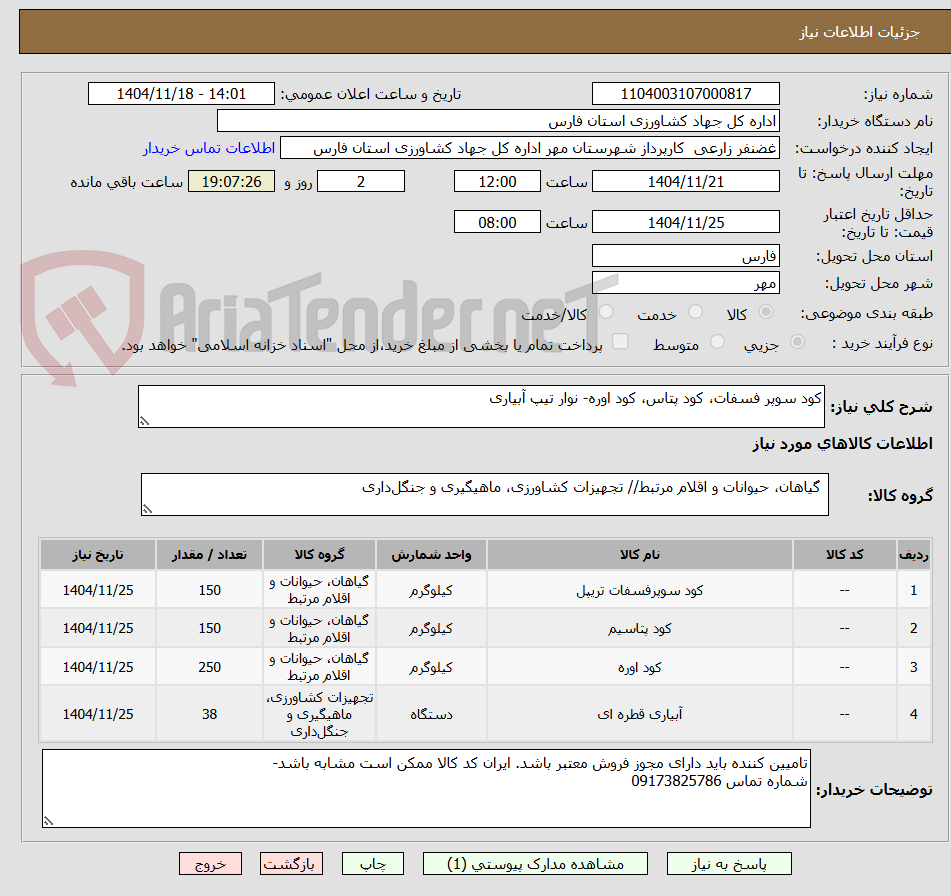The width and height of the screenshot is (951, 896).
Task: Click the 'تعداد / مقدار' column header
Action: point(209,554)
